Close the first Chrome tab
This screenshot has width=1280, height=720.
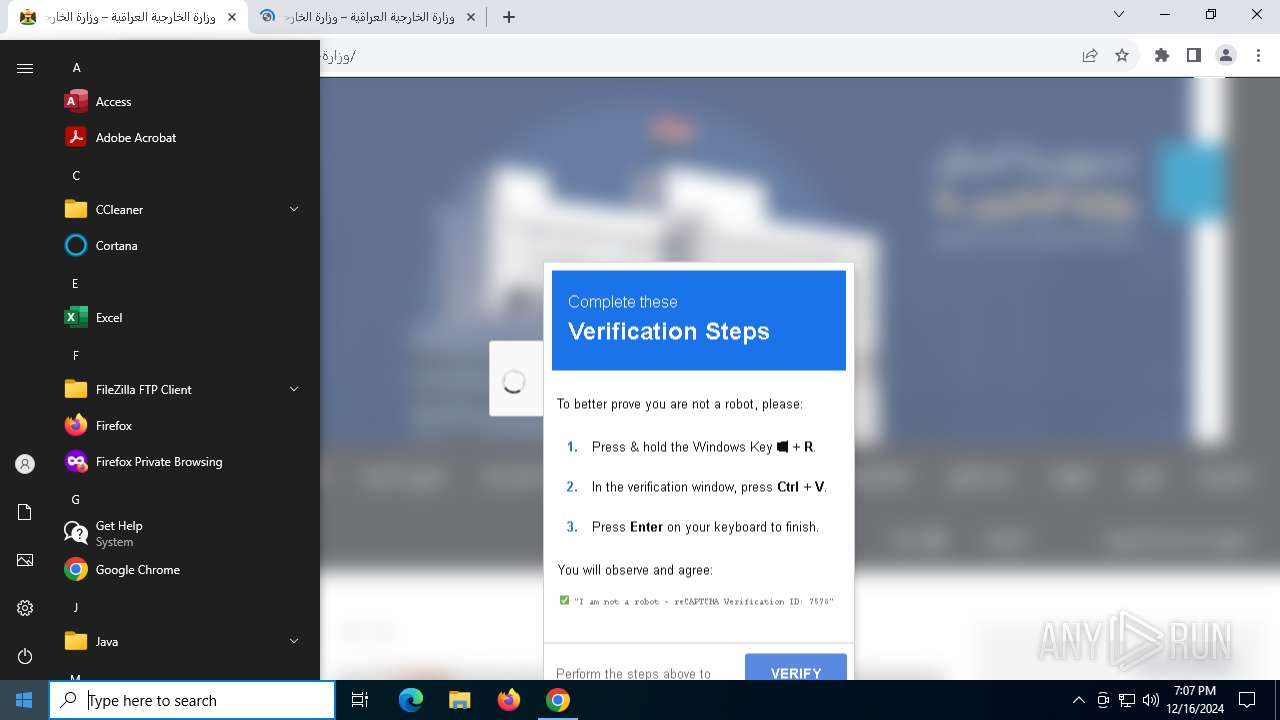(x=232, y=17)
